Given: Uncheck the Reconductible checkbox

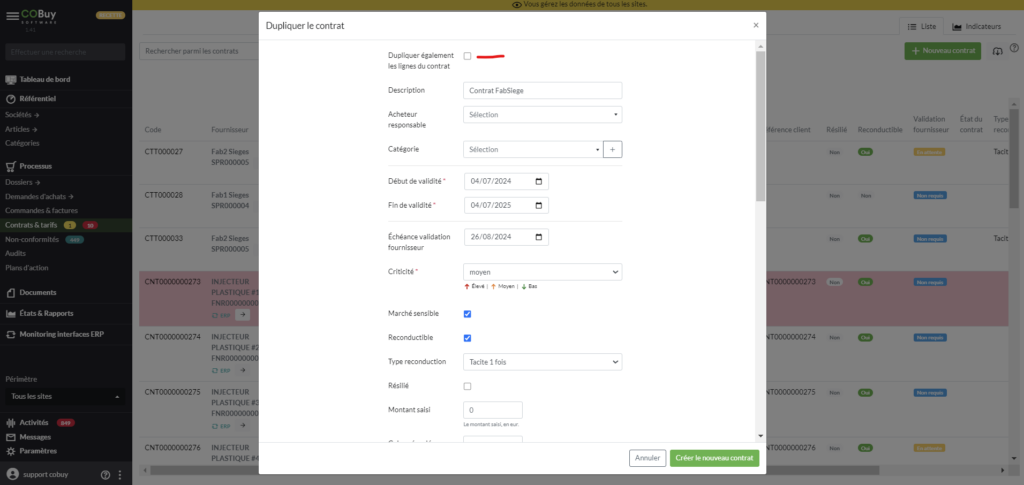Looking at the screenshot, I should [x=467, y=338].
